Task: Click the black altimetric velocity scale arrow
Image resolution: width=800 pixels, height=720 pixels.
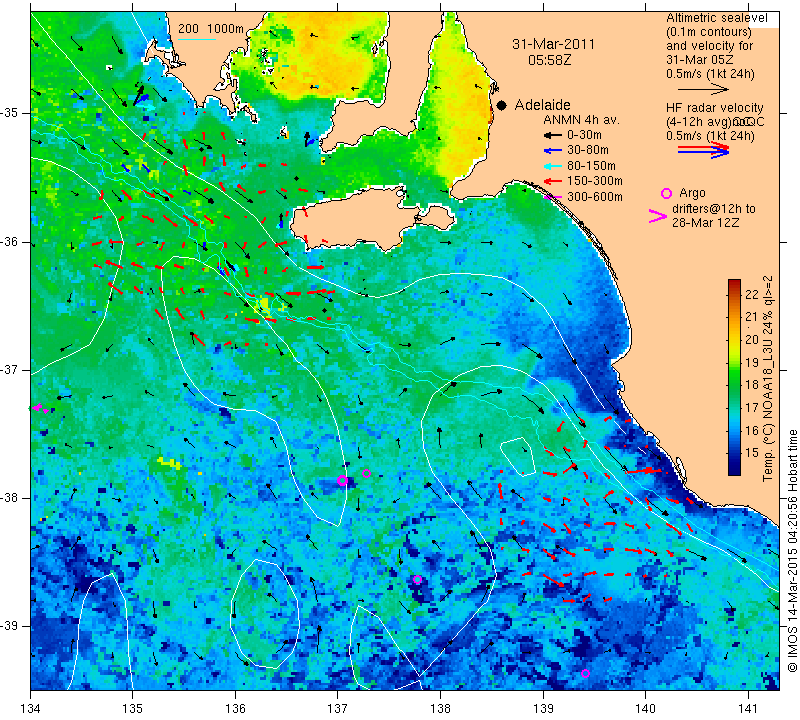Action: (x=703, y=89)
